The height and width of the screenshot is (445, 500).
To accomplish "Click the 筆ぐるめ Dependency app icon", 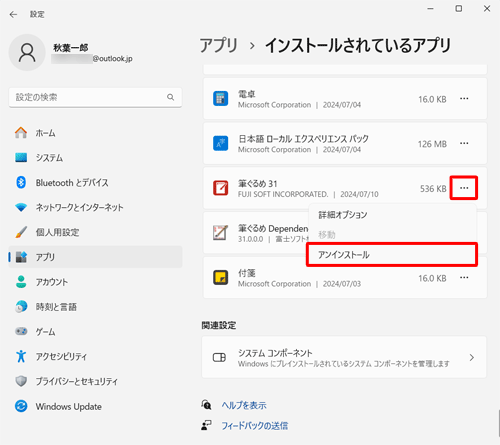I will pyautogui.click(x=220, y=233).
